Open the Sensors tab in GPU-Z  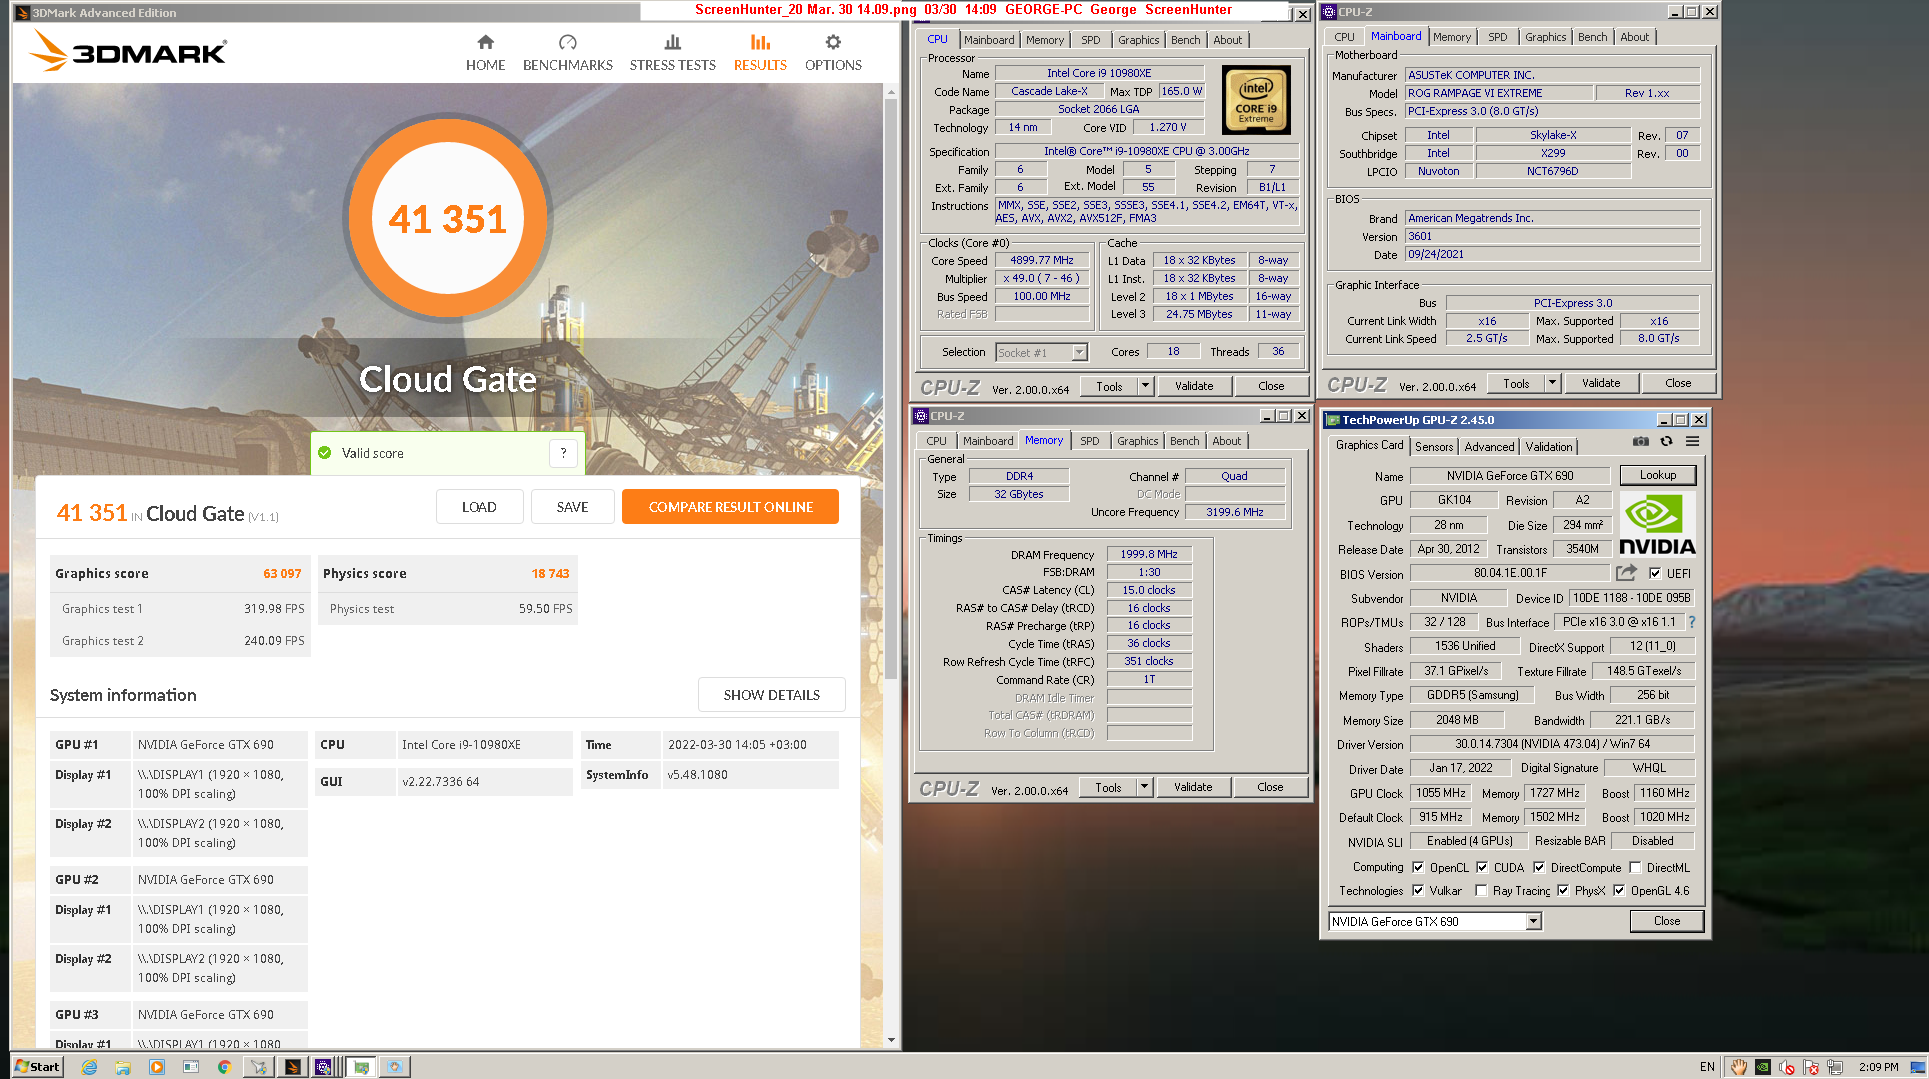click(x=1434, y=446)
